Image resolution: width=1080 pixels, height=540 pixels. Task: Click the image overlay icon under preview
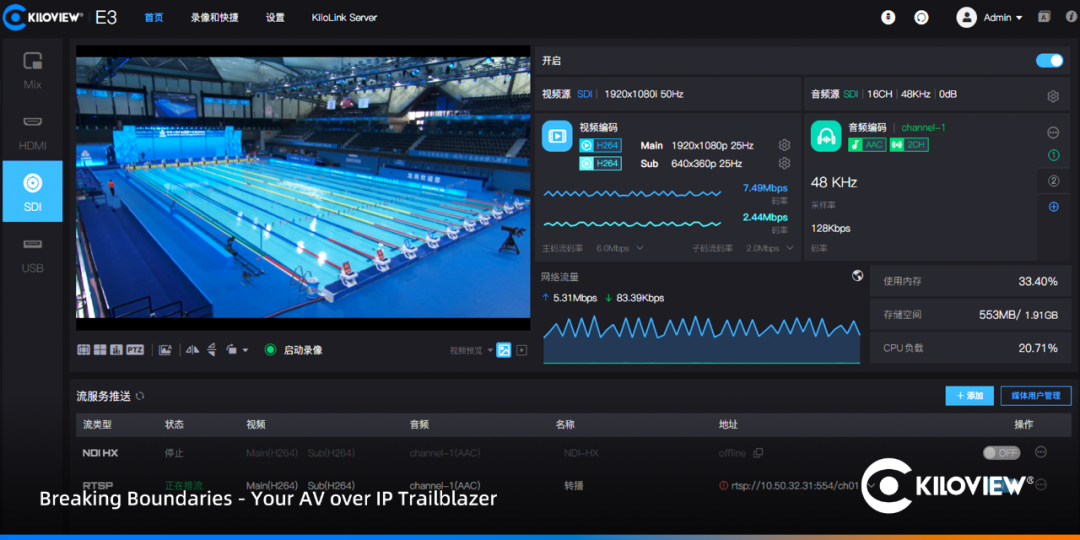[x=165, y=350]
